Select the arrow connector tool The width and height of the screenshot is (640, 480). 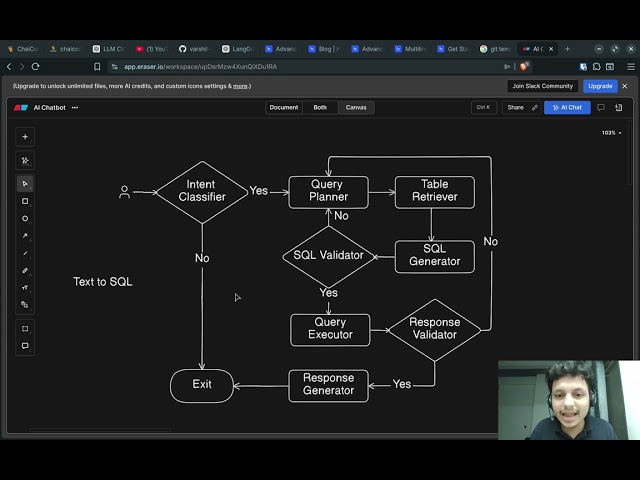pos(25,236)
